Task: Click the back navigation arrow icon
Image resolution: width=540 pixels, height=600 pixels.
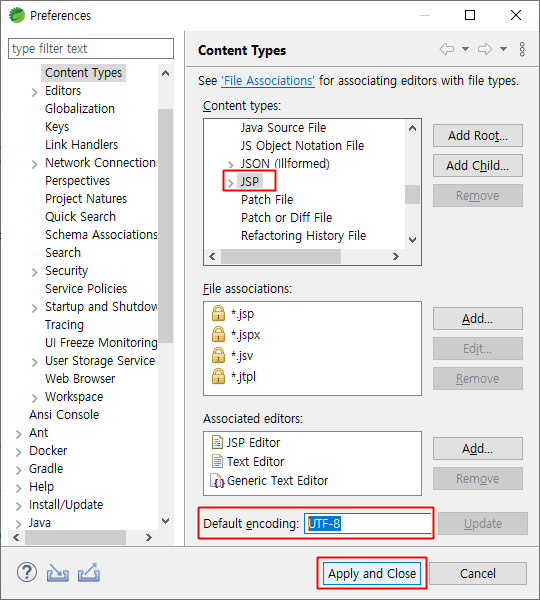Action: pyautogui.click(x=447, y=49)
